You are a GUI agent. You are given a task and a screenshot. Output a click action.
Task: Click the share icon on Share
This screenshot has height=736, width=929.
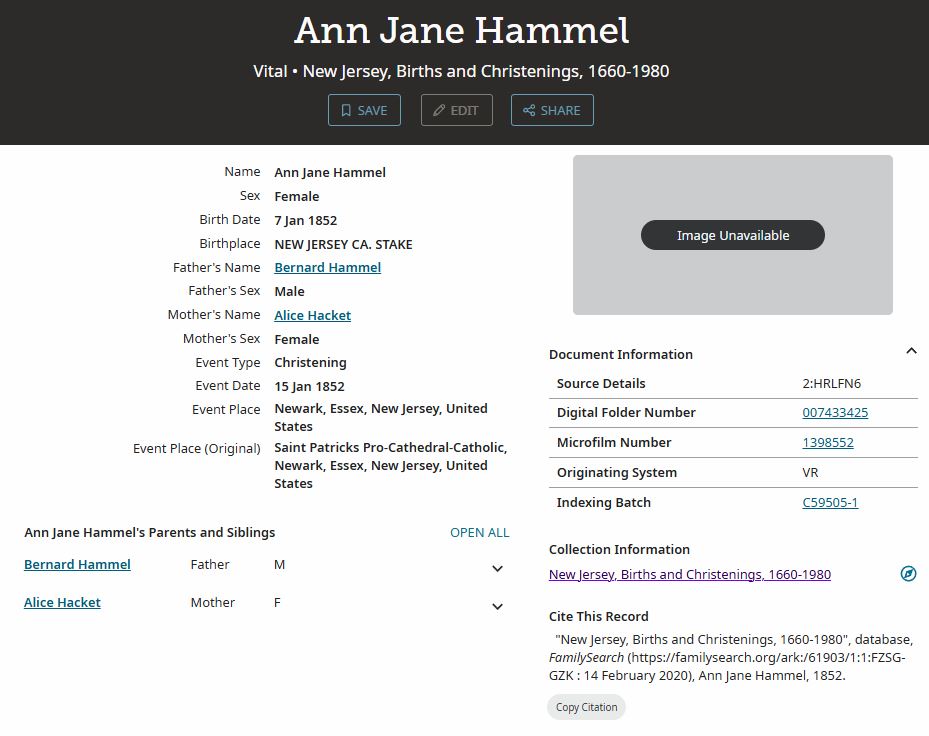click(x=529, y=111)
